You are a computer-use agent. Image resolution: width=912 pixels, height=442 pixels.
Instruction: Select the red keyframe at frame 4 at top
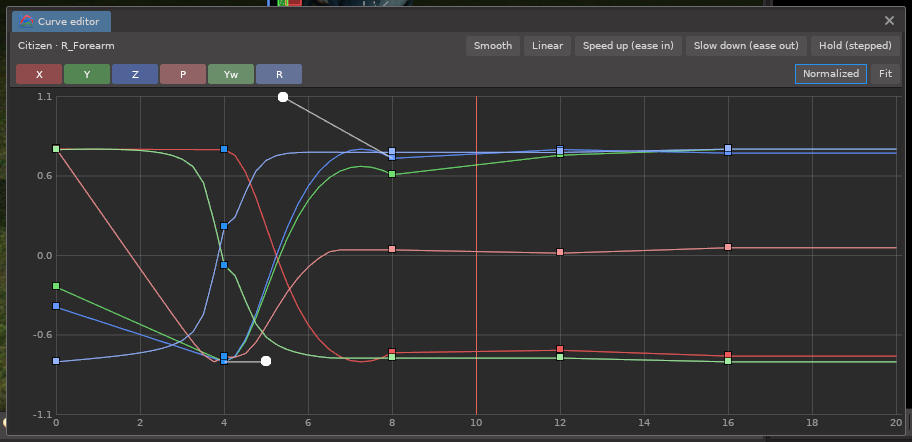click(224, 149)
